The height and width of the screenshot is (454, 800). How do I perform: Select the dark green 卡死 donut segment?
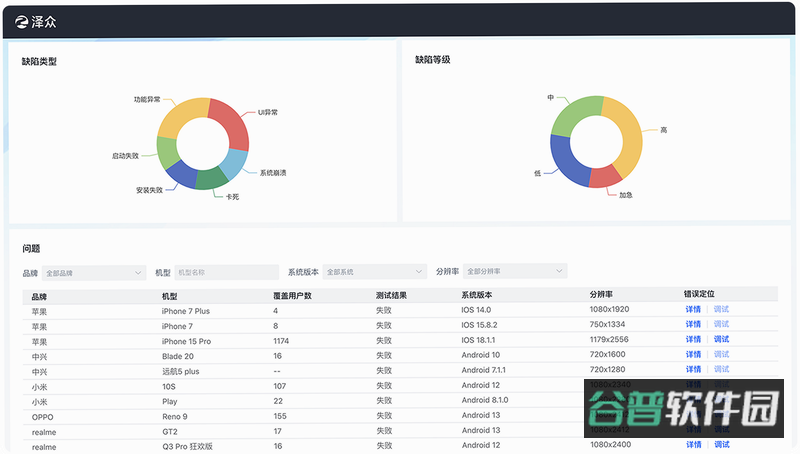pos(212,179)
